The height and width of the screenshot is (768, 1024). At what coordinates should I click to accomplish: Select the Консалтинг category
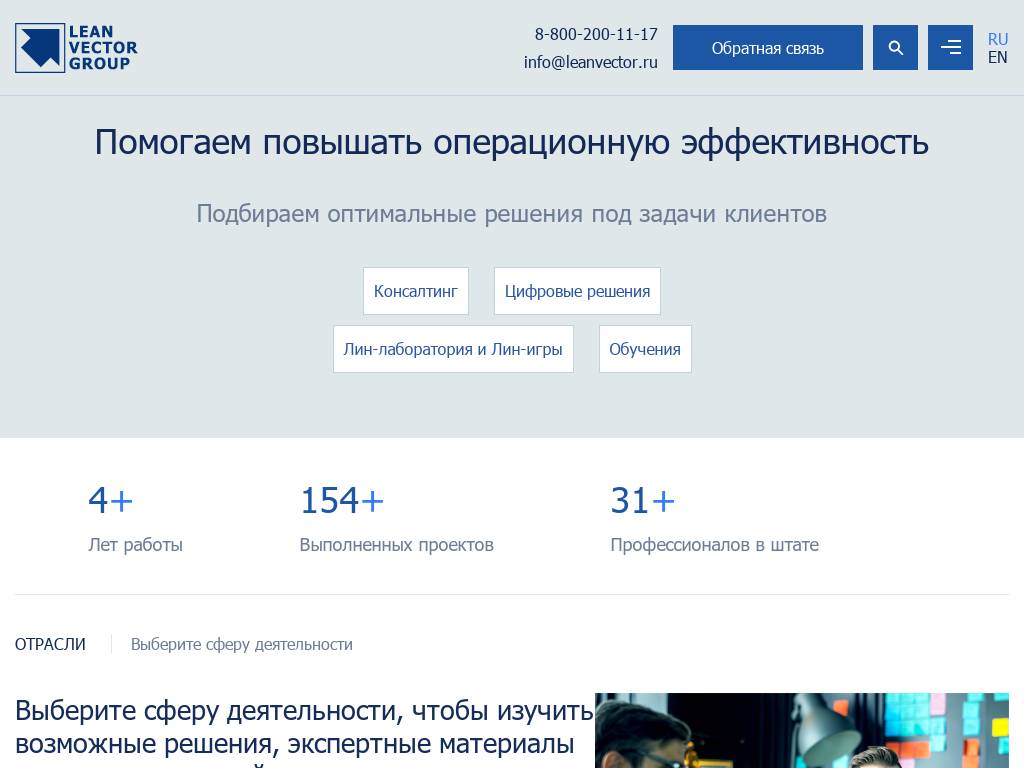tap(416, 291)
